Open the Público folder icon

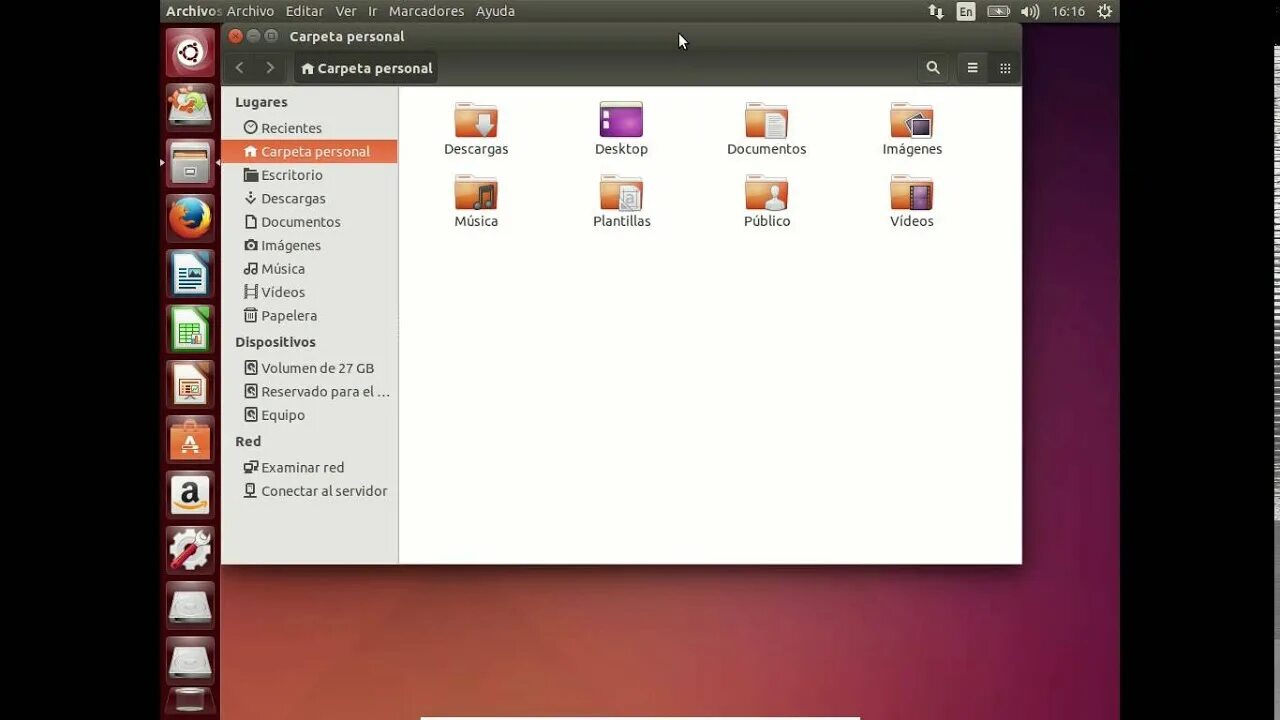tap(766, 192)
